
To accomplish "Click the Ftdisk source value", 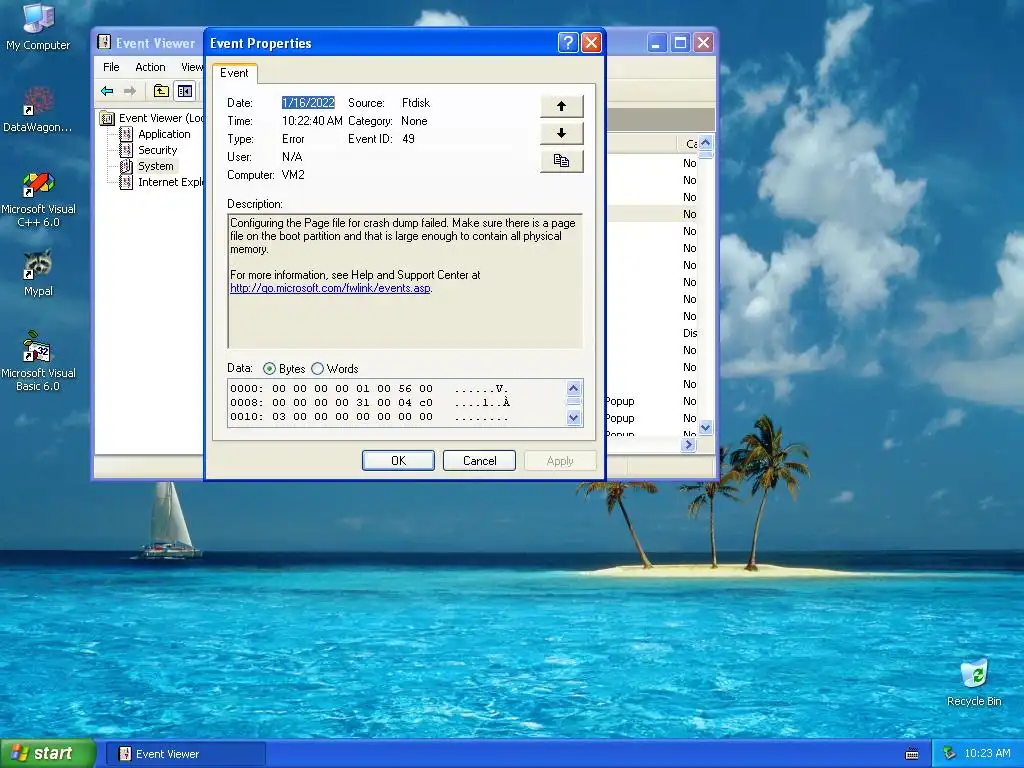I will [416, 103].
